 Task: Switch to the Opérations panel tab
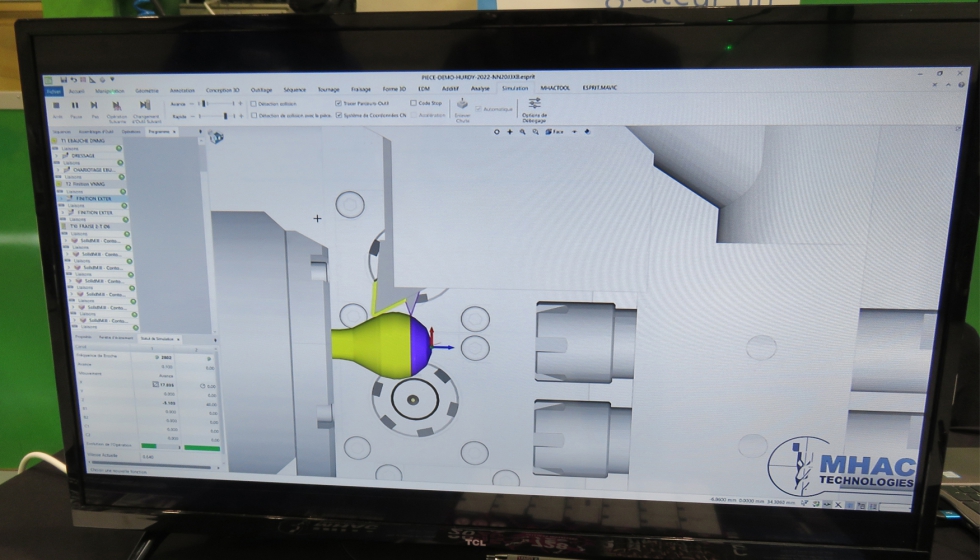coord(131,132)
